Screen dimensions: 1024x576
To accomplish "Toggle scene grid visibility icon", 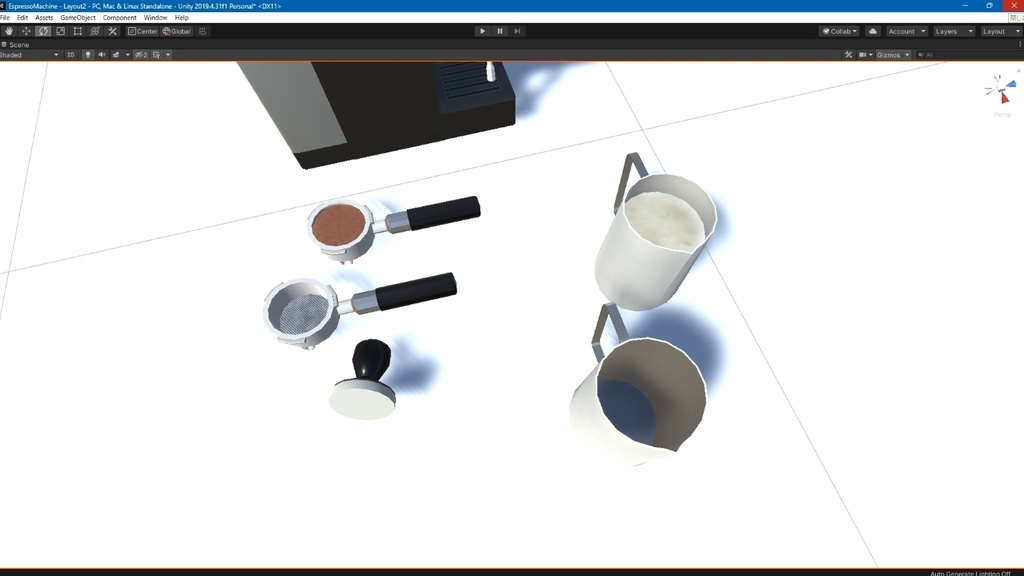I will 157,55.
